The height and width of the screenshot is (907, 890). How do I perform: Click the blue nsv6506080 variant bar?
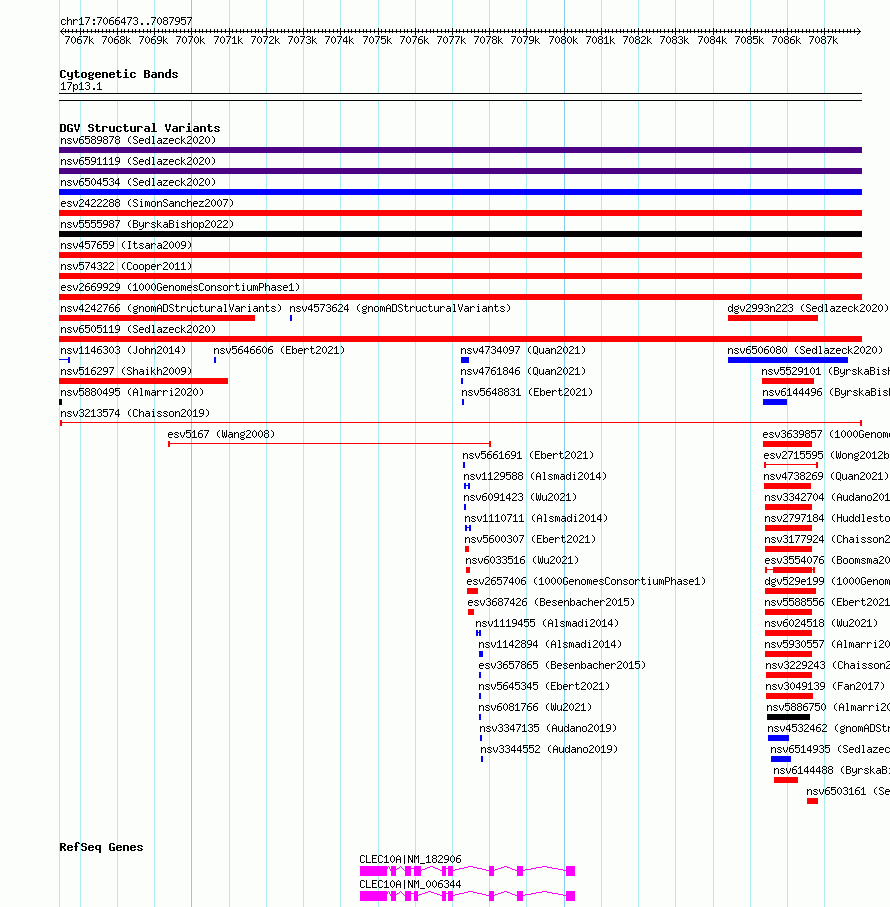(x=788, y=360)
